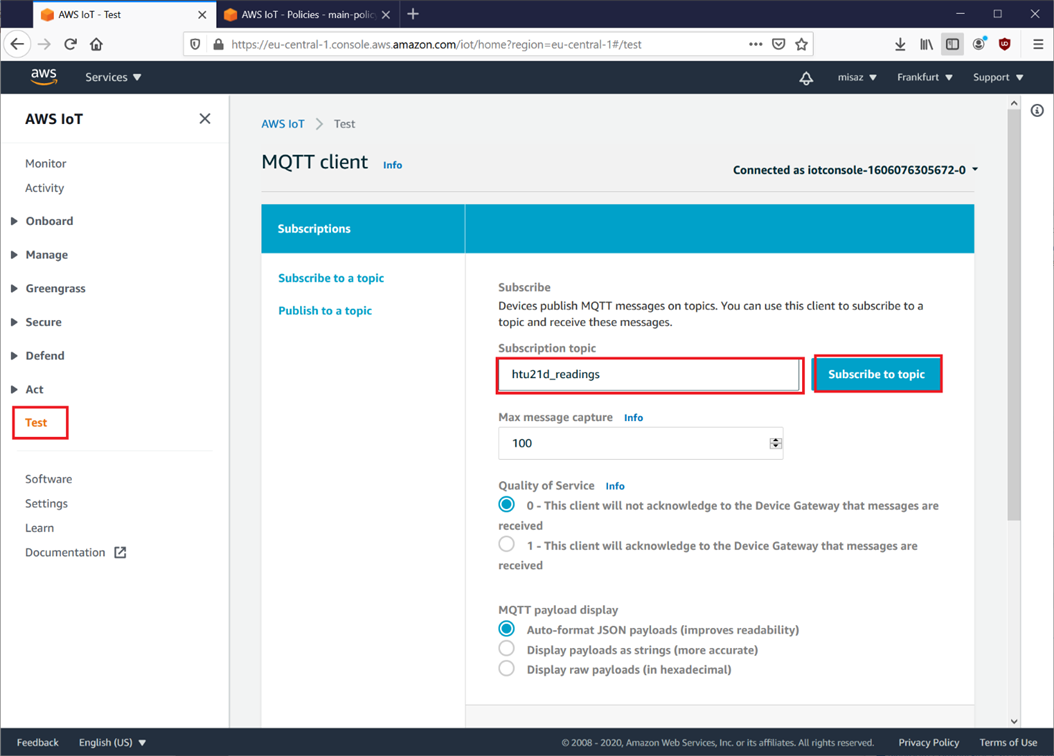Close the AWS IoT sidebar panel
Image resolution: width=1054 pixels, height=756 pixels.
point(205,119)
